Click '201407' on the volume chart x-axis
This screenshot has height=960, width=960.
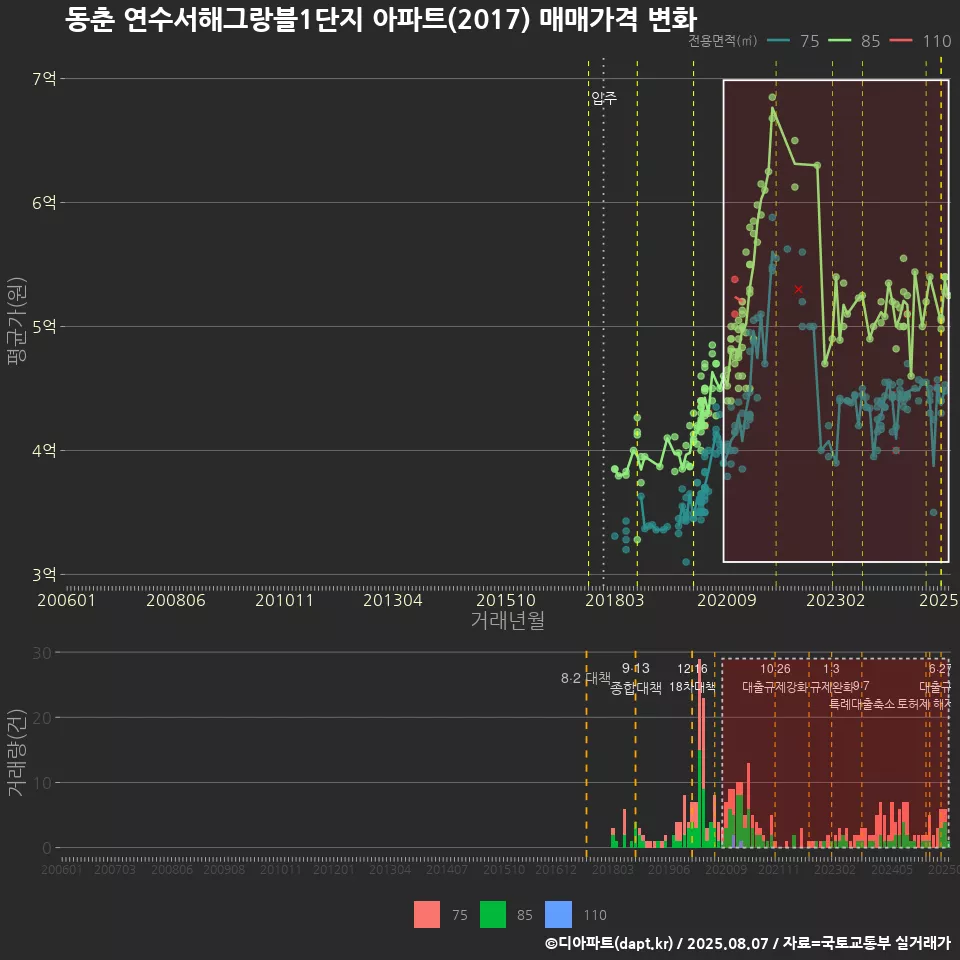coord(447,869)
